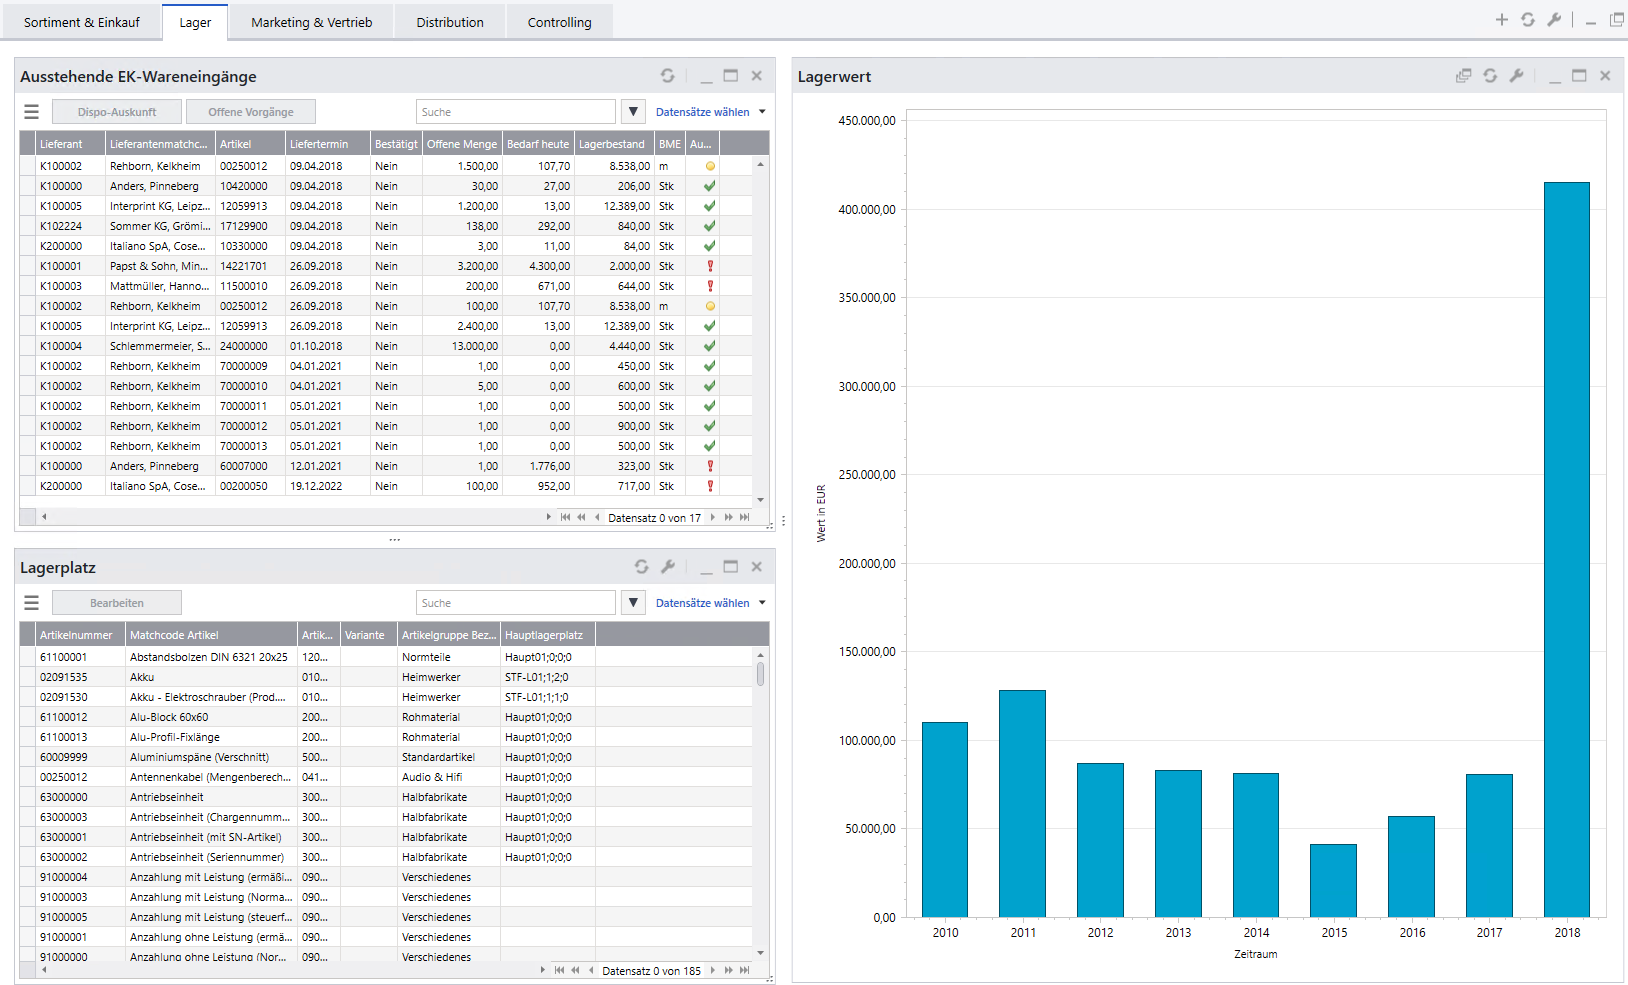Screen dimensions: 1628x985
Task: Open Lagerplatz panel wrench settings
Action: tap(668, 567)
